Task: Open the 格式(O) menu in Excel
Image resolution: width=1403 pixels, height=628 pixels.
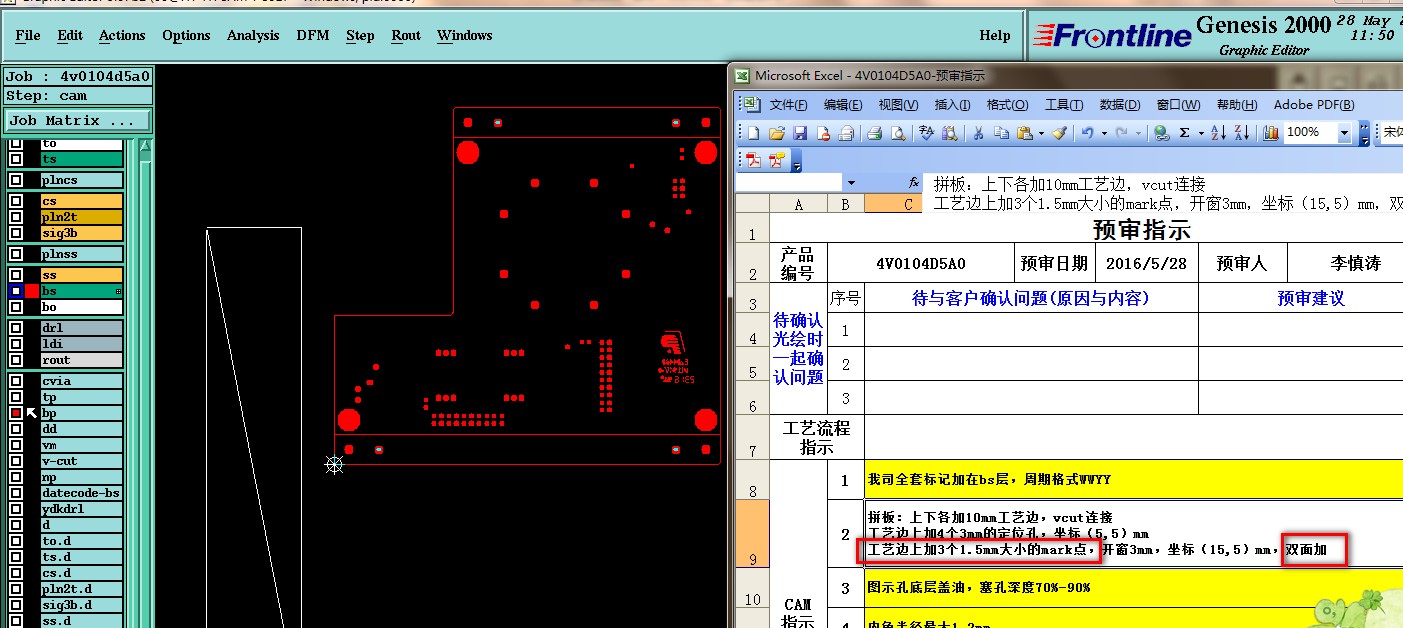Action: pyautogui.click(x=1007, y=104)
